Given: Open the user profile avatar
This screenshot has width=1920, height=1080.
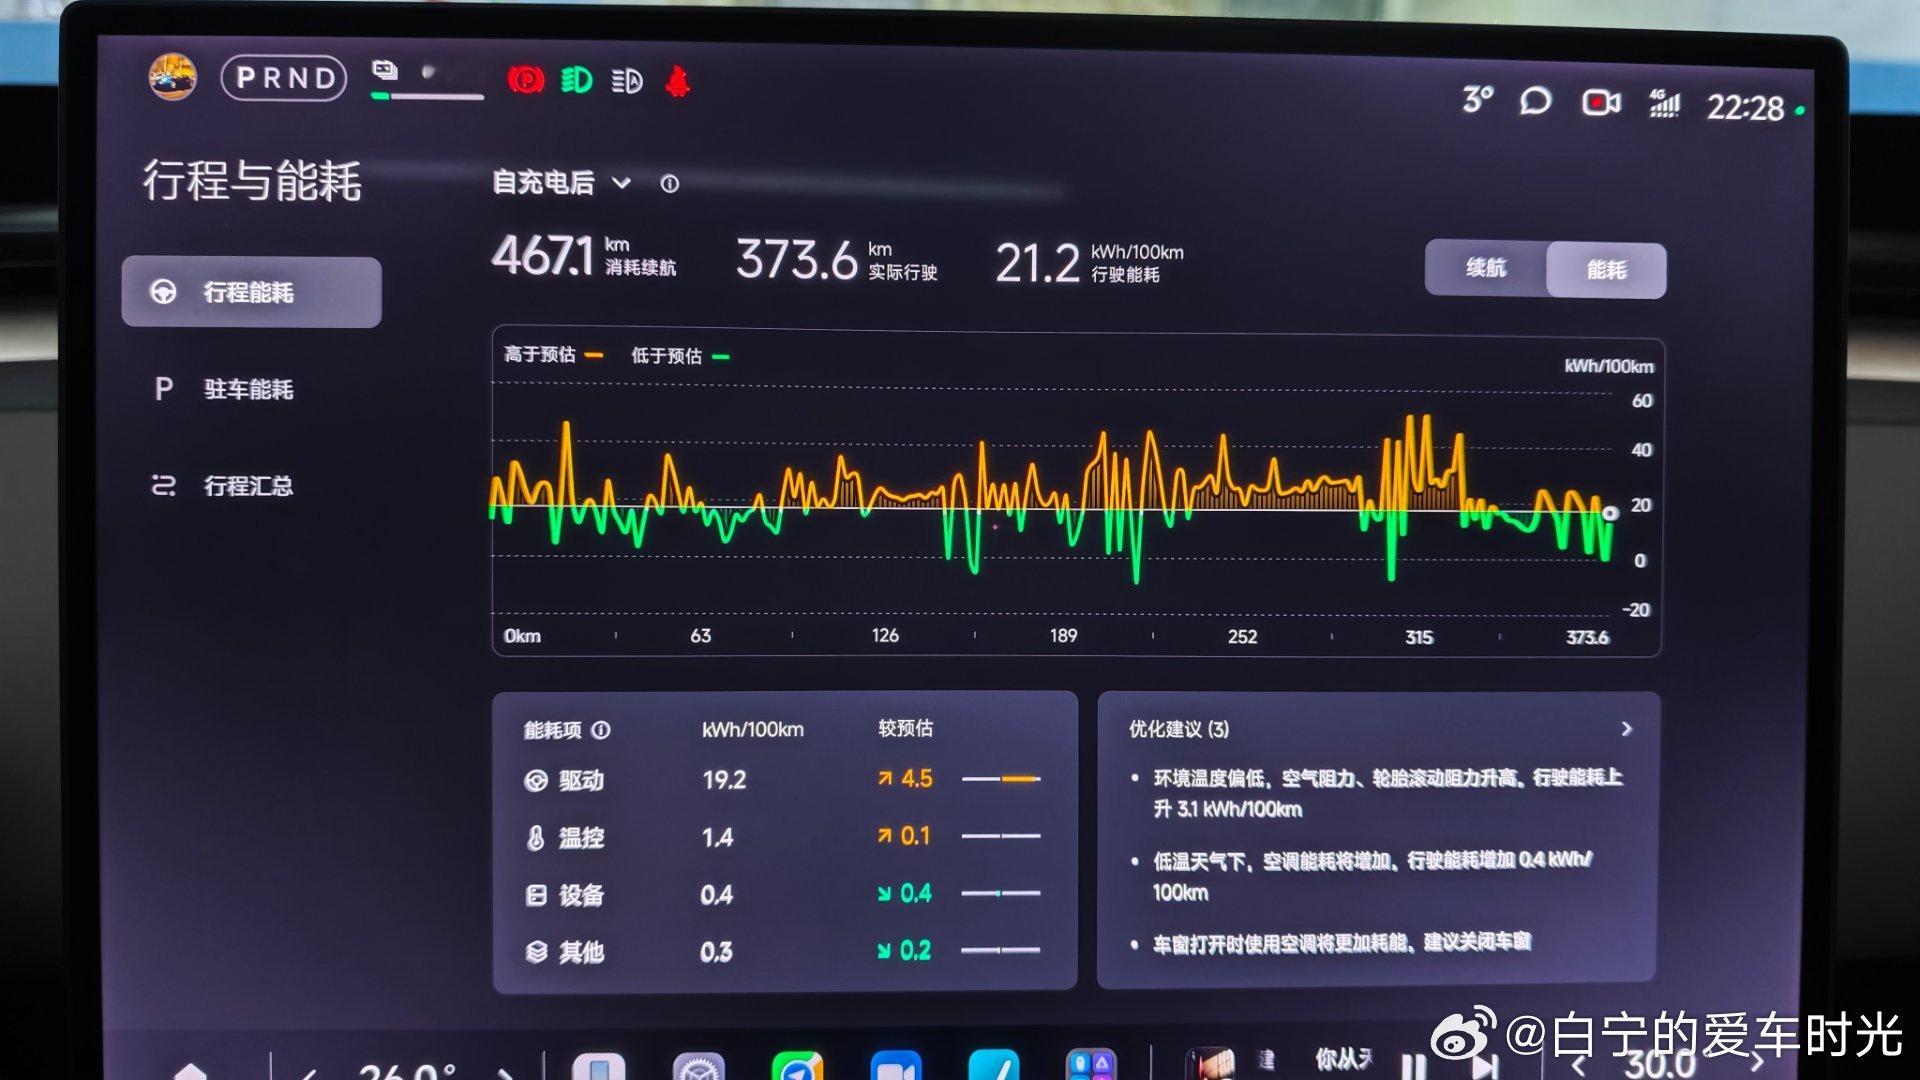Looking at the screenshot, I should [x=172, y=77].
